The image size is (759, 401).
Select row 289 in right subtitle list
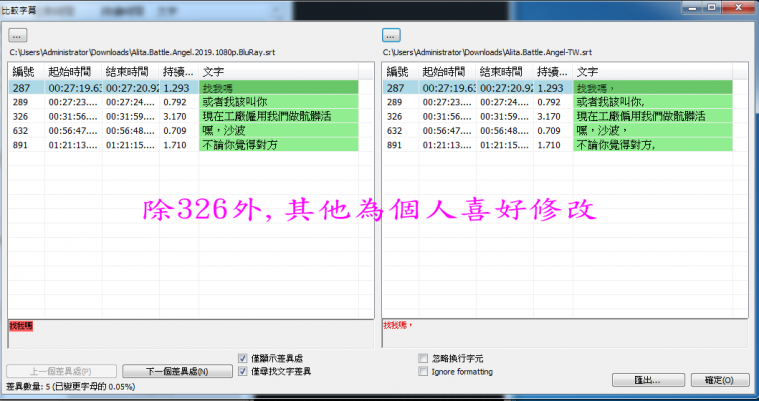coord(558,102)
